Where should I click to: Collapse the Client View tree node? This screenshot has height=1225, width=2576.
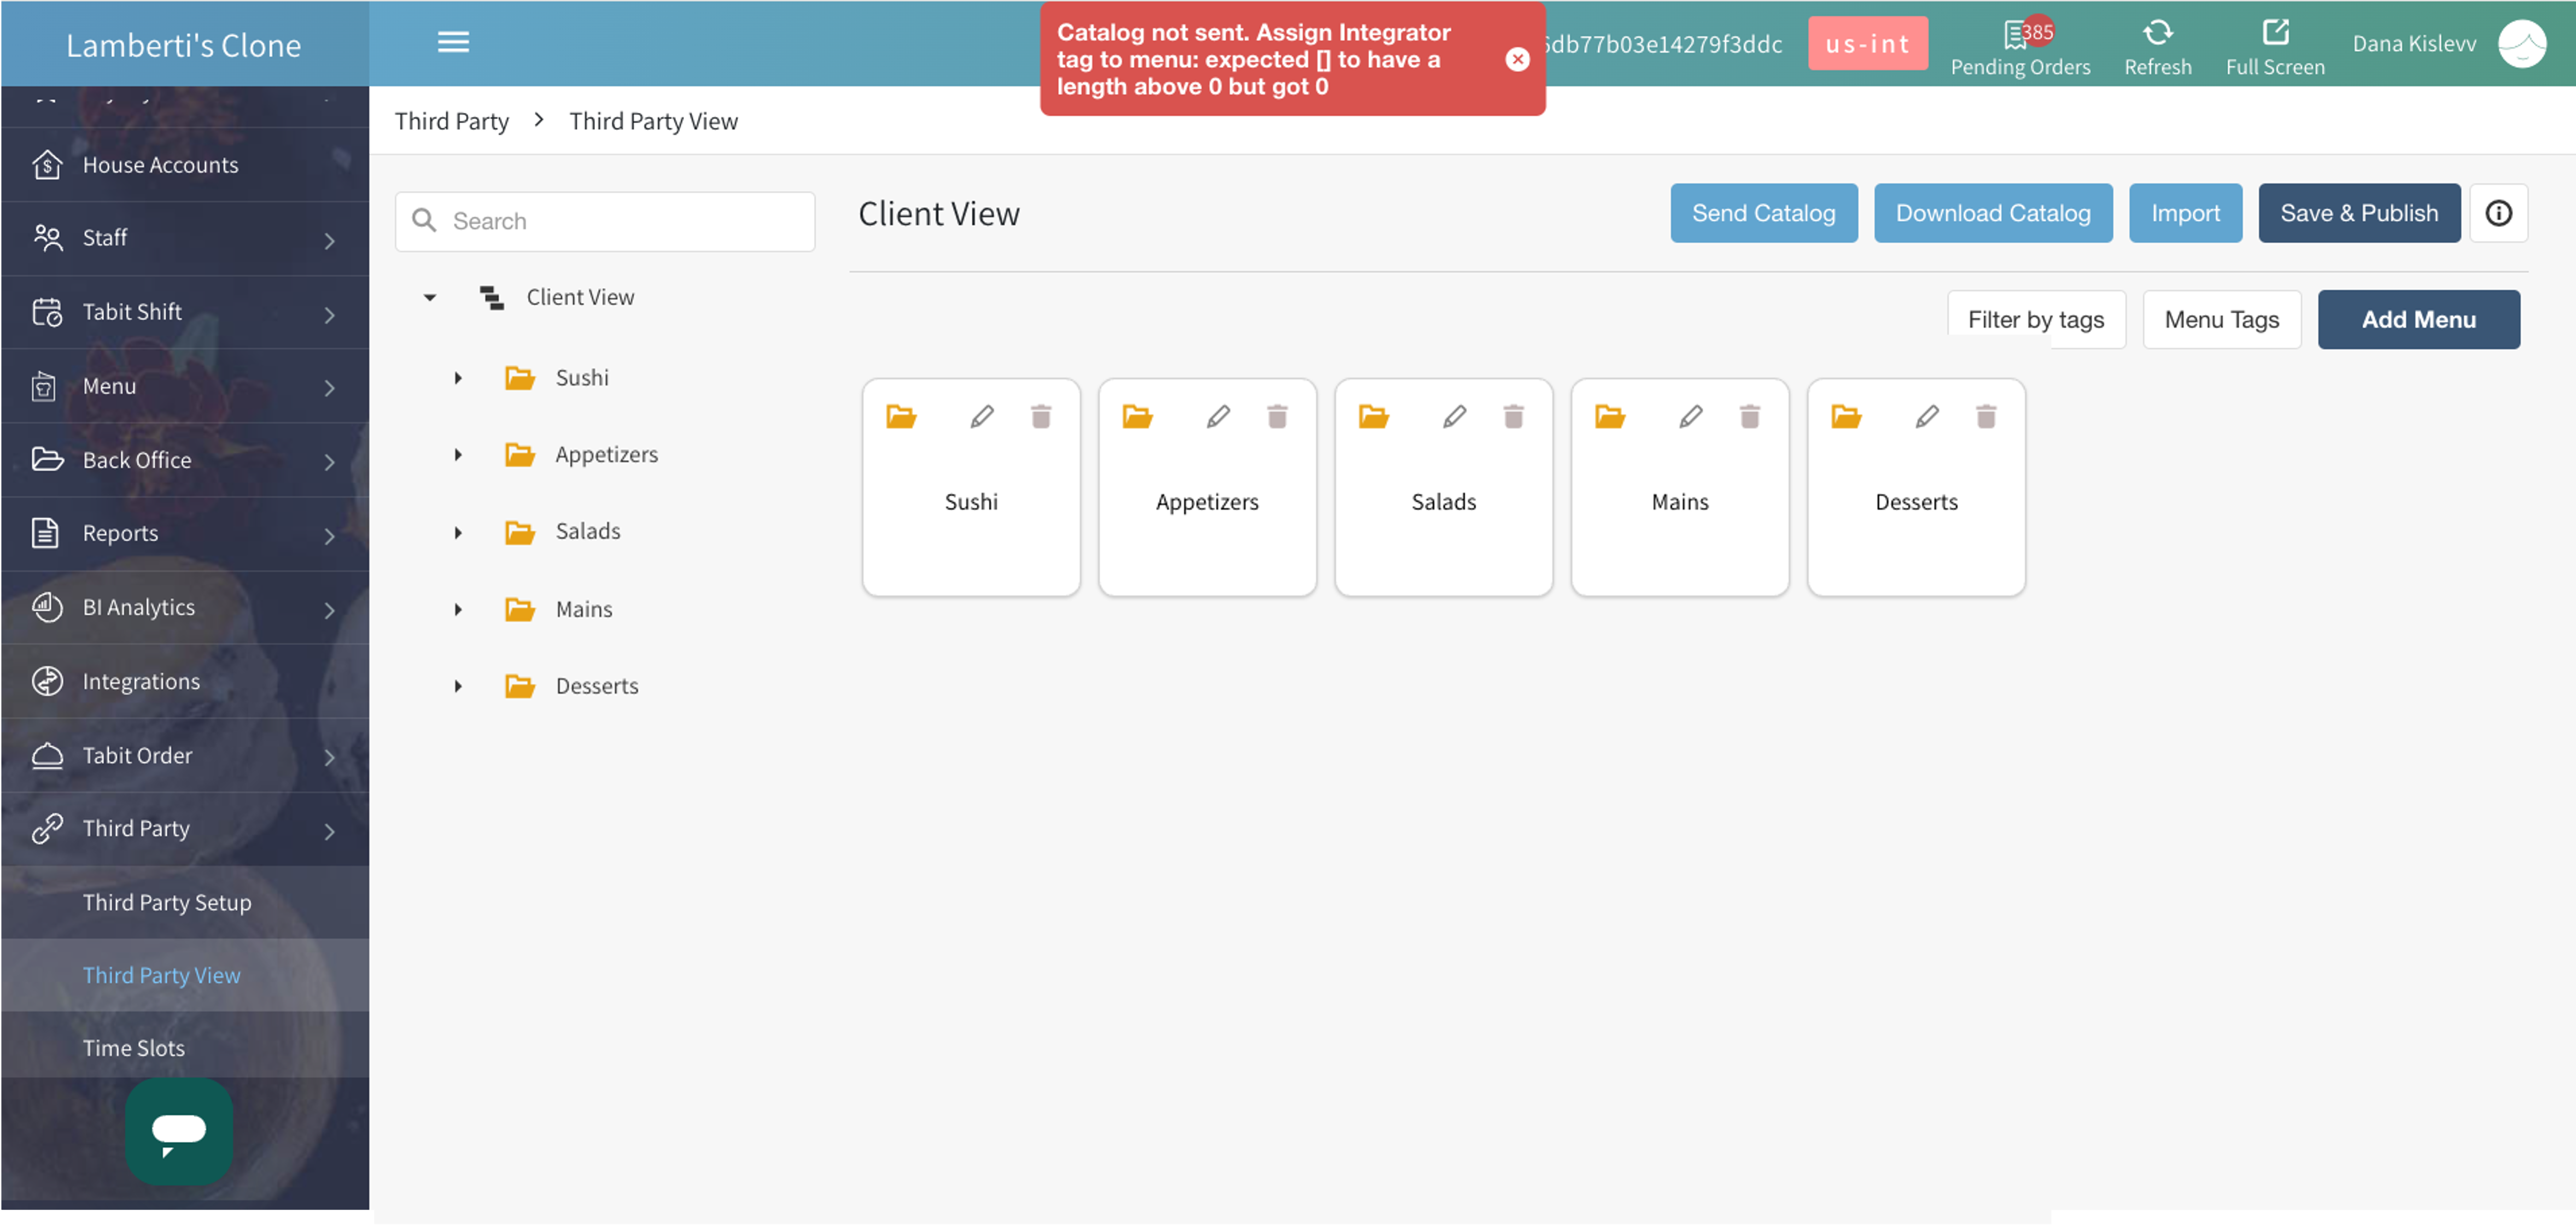(430, 297)
